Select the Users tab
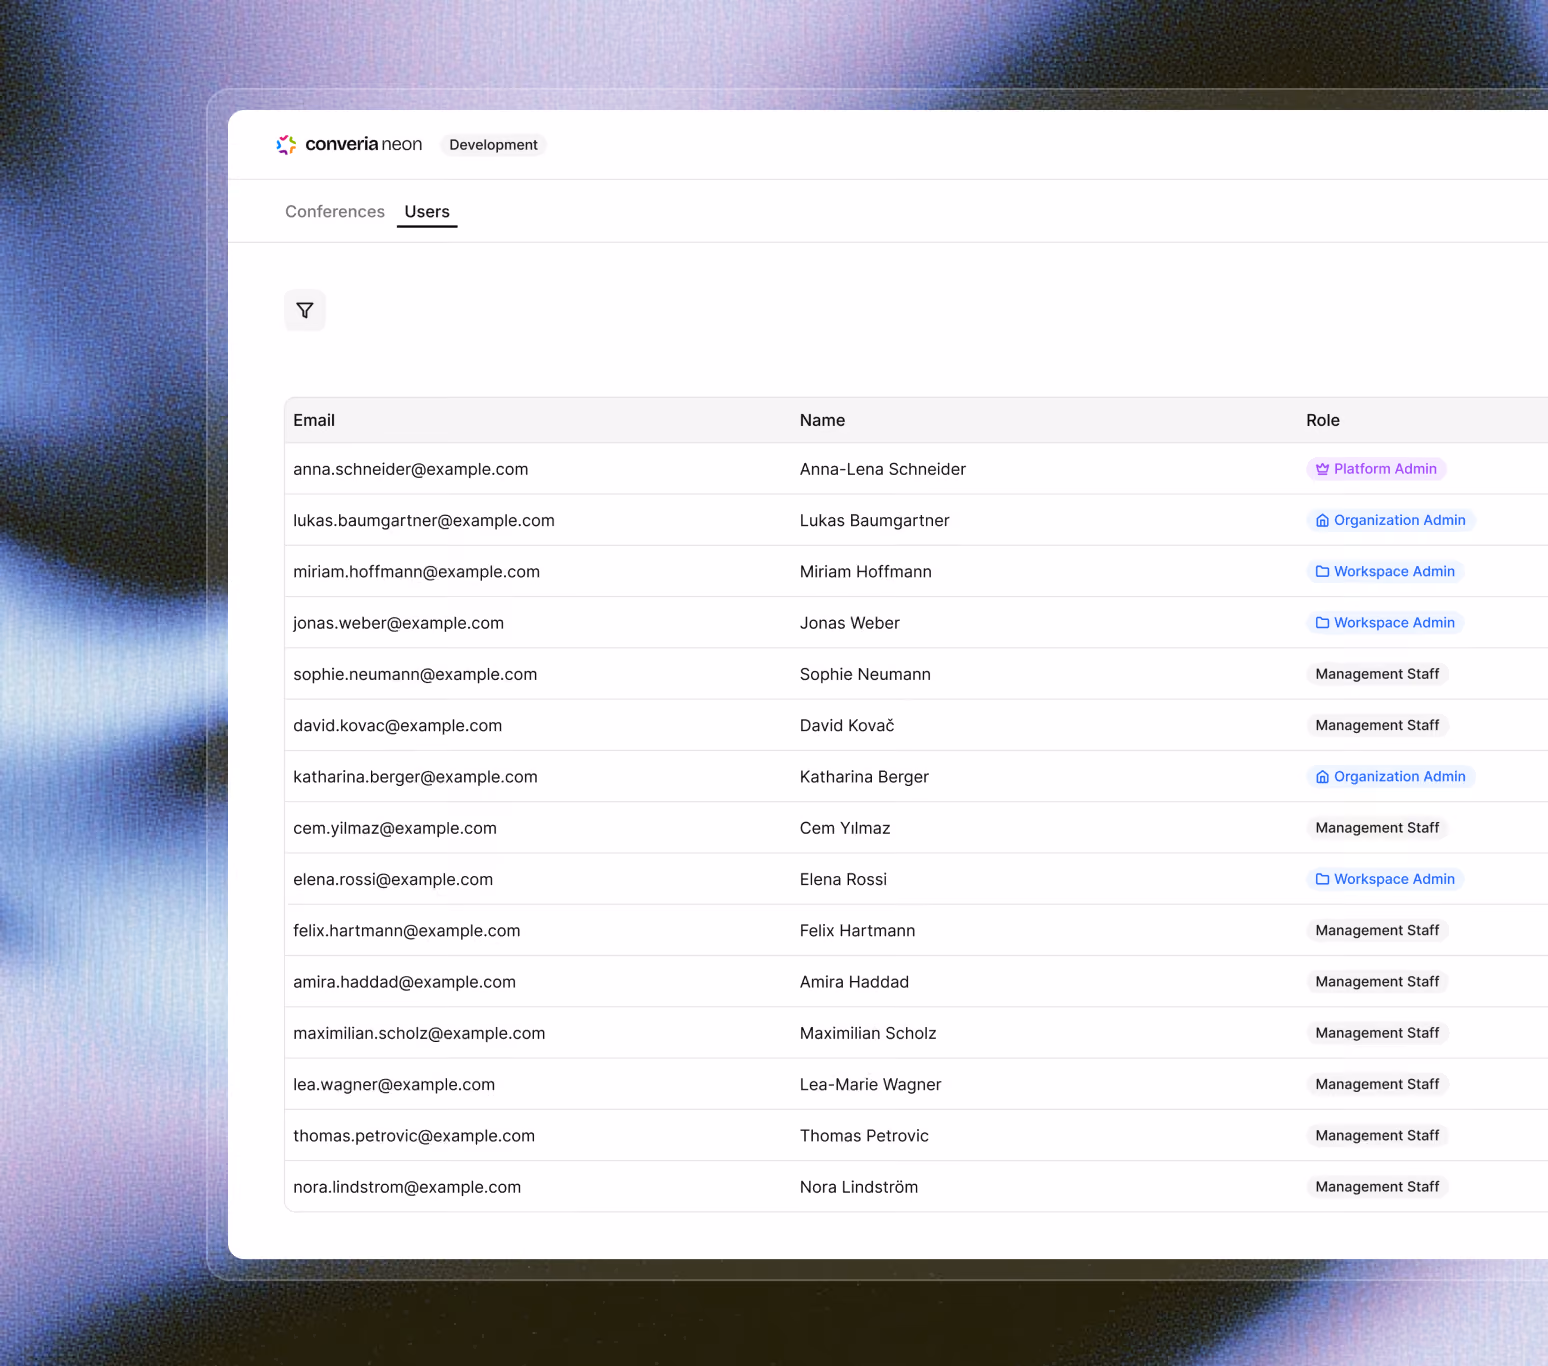The height and width of the screenshot is (1366, 1548). point(427,212)
